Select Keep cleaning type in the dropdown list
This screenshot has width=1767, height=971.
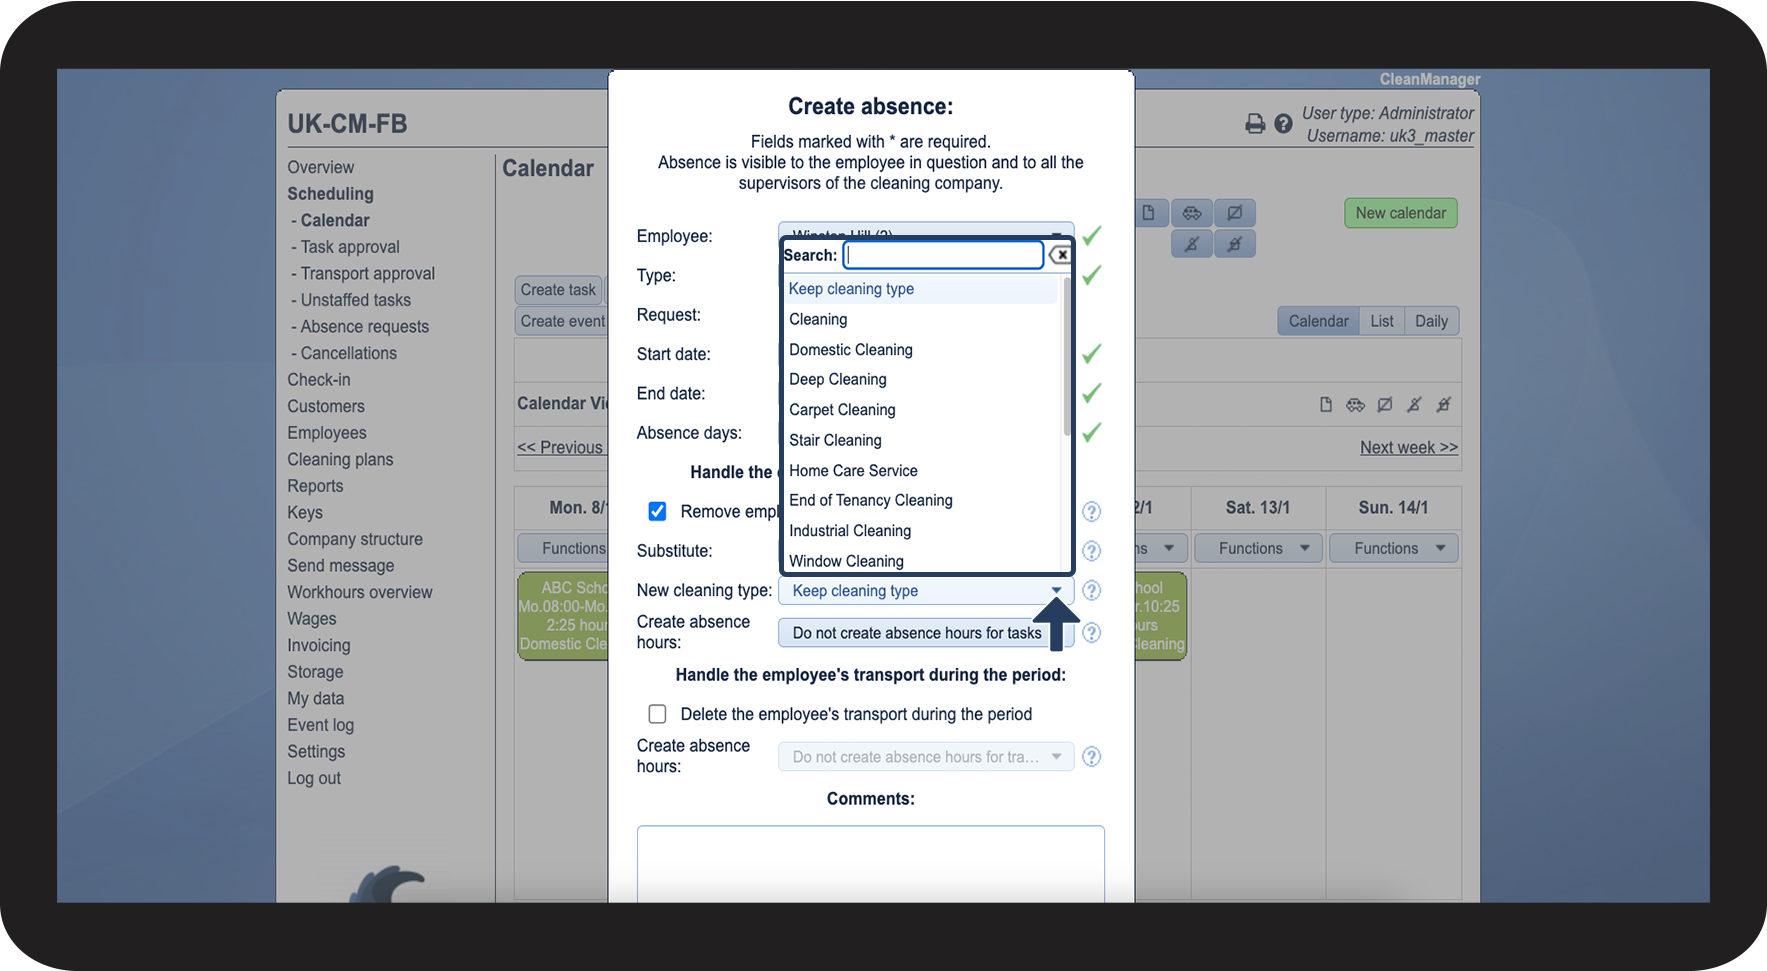(920, 289)
